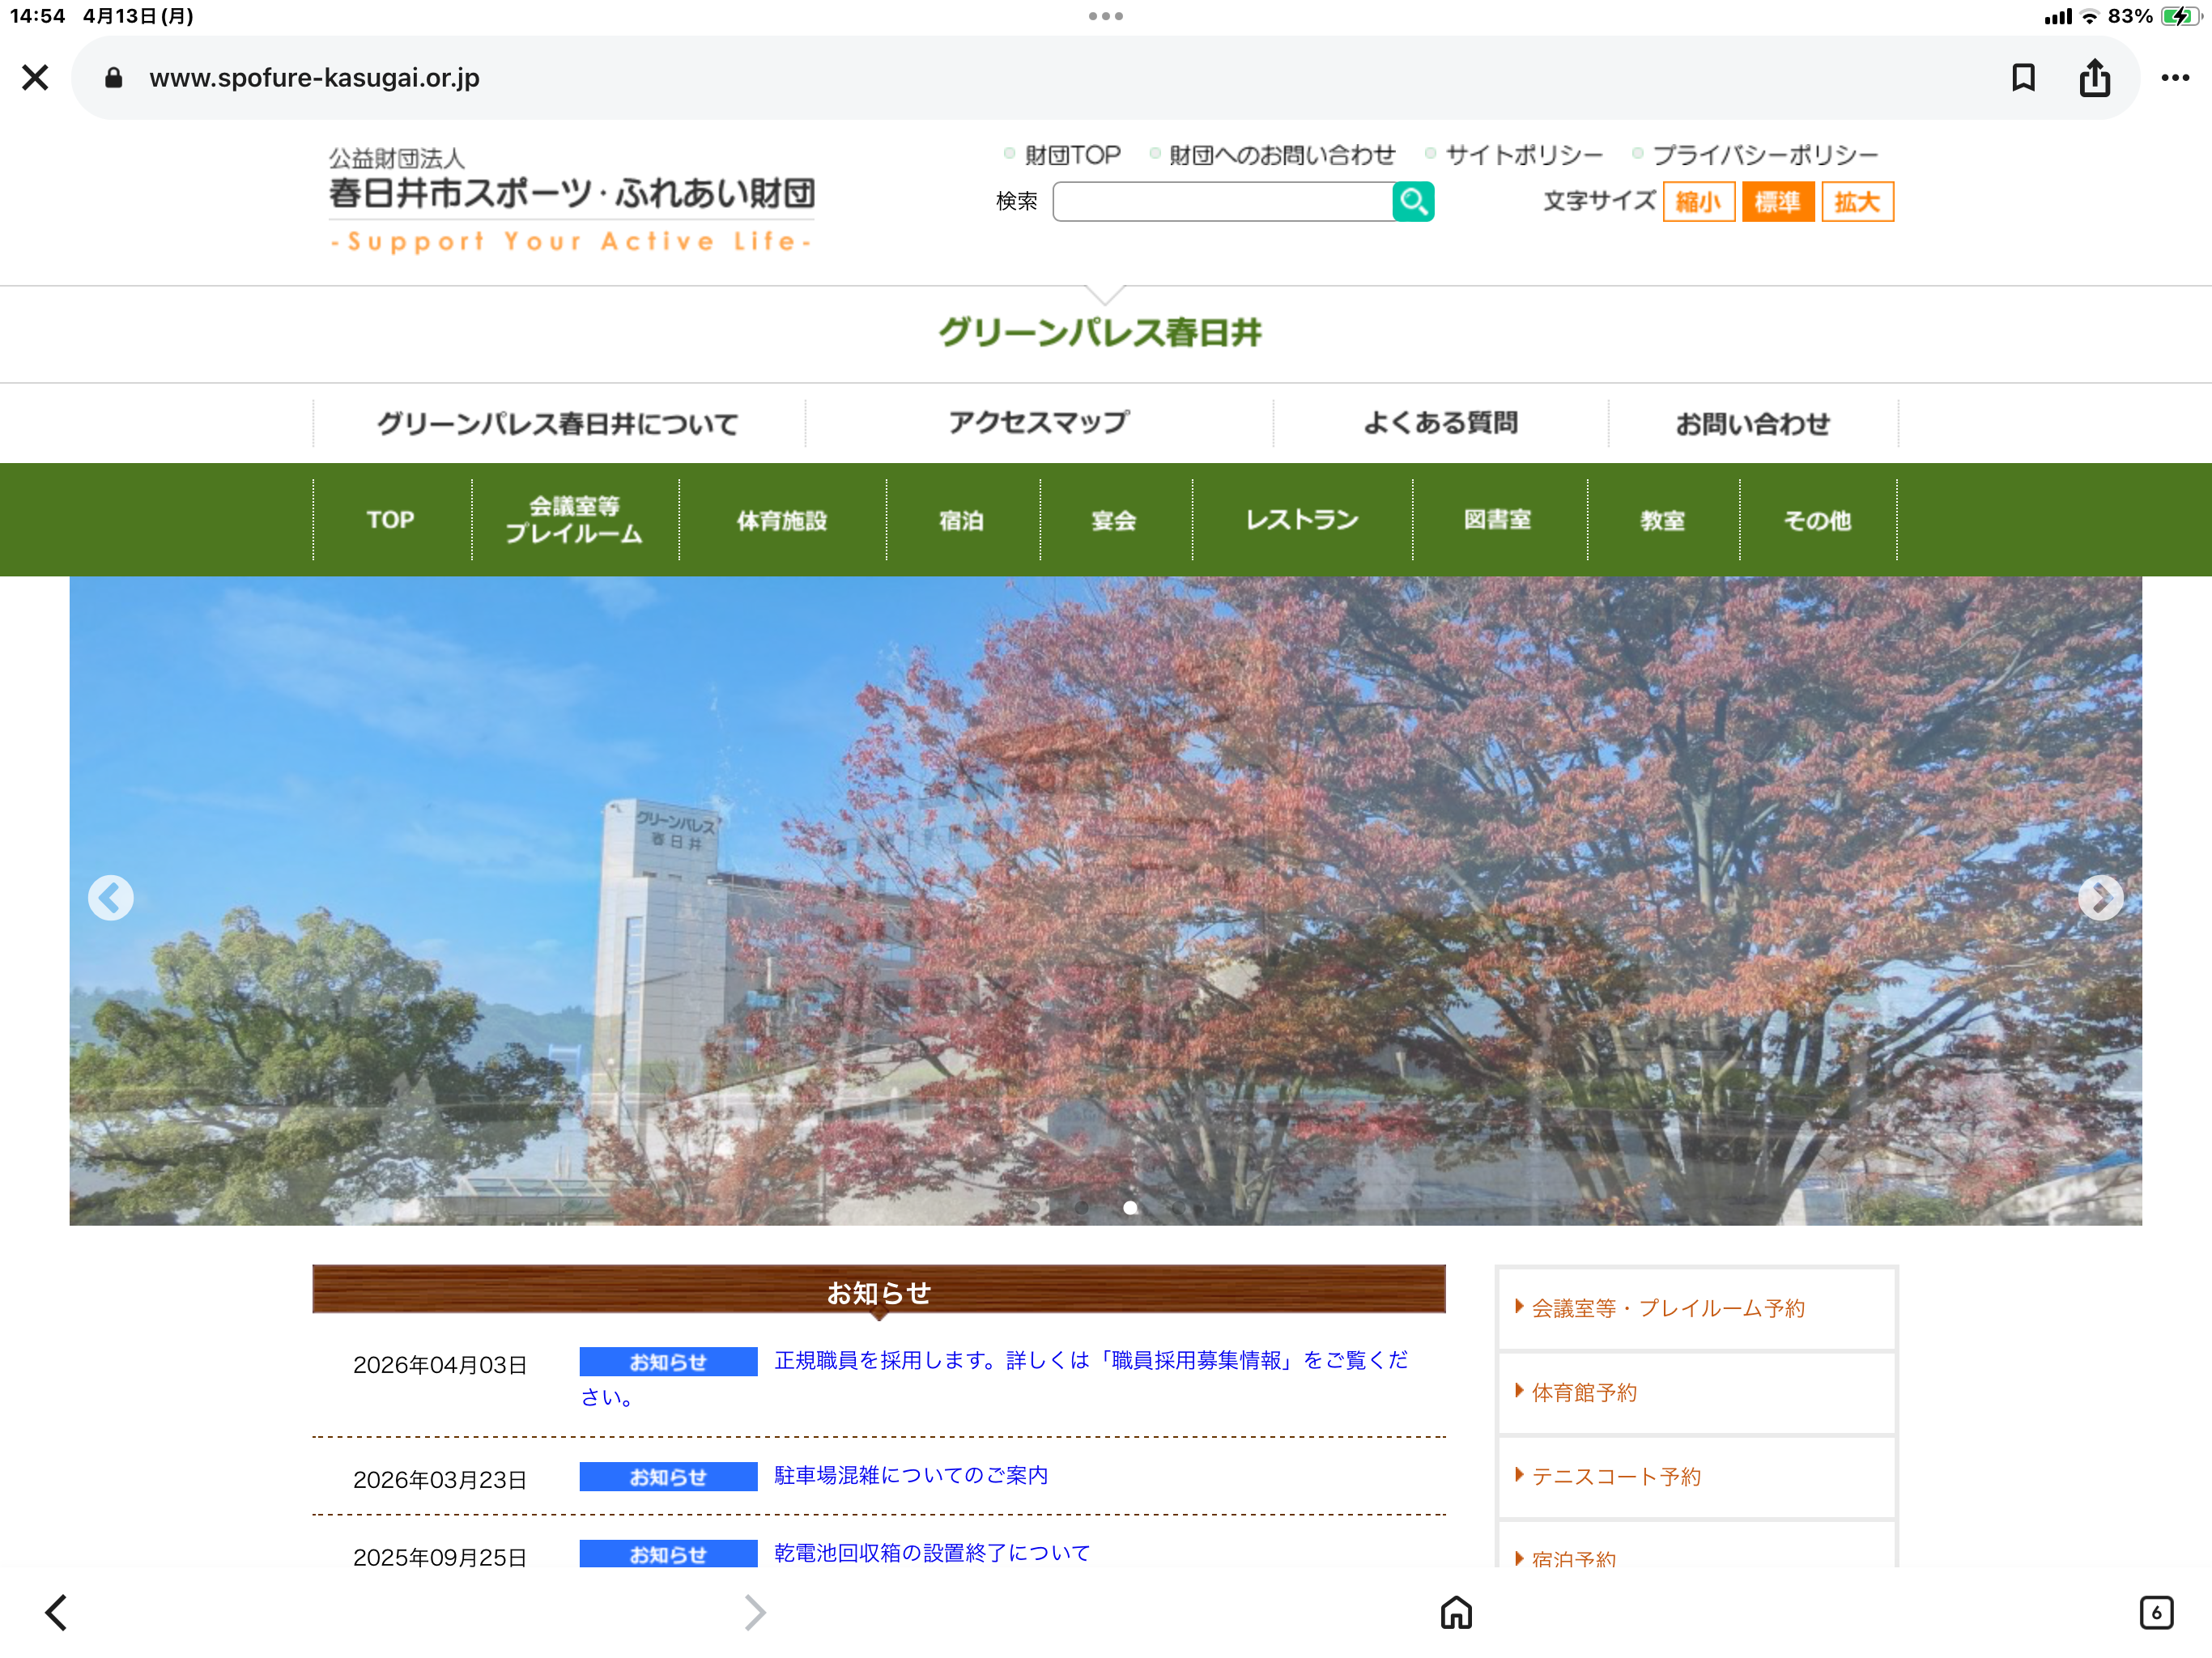Focus the 検索 search input field
The image size is (2212, 1658).
[x=1222, y=202]
